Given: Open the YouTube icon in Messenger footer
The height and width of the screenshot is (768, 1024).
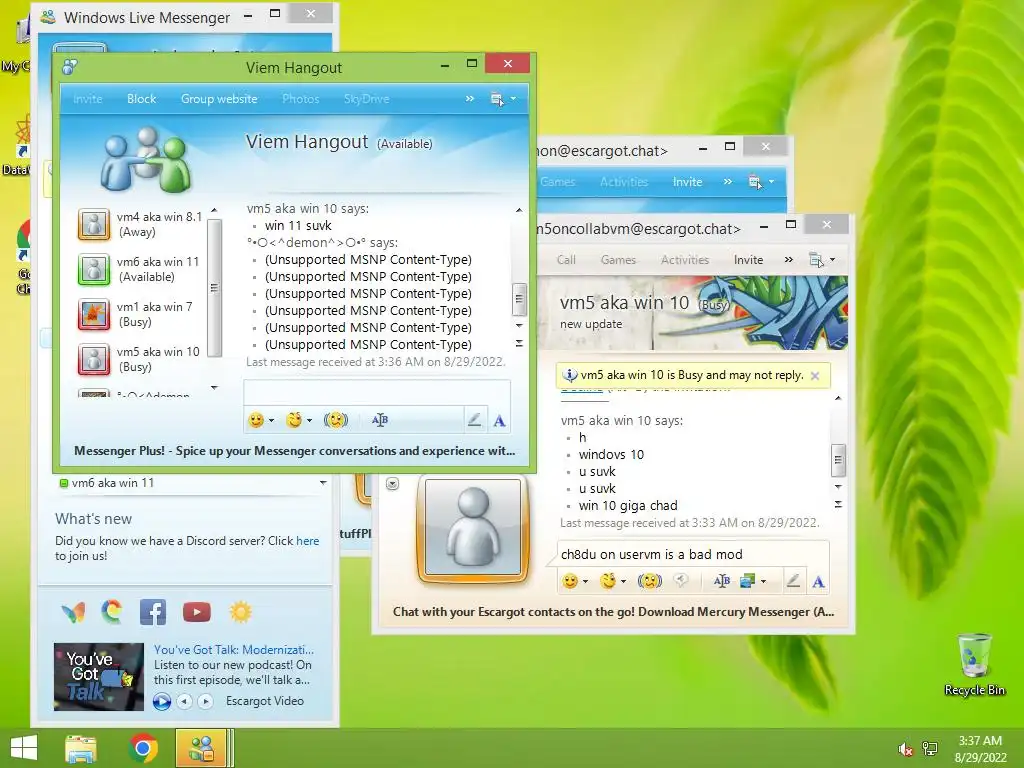Looking at the screenshot, I should pyautogui.click(x=197, y=612).
